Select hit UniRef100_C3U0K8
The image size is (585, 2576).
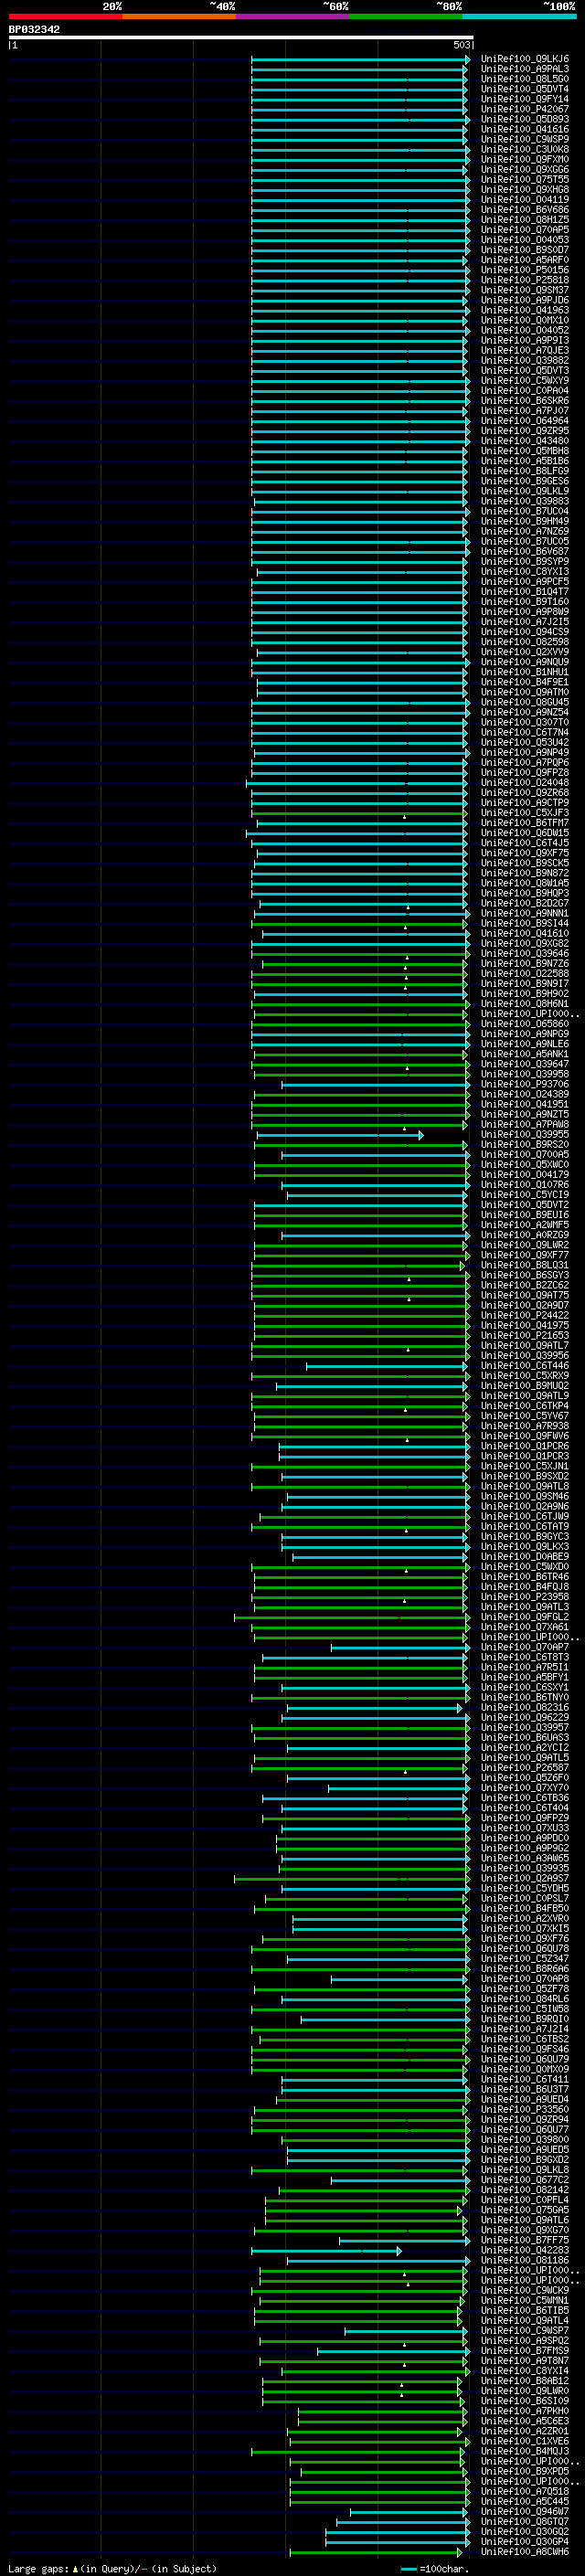pyautogui.click(x=525, y=149)
